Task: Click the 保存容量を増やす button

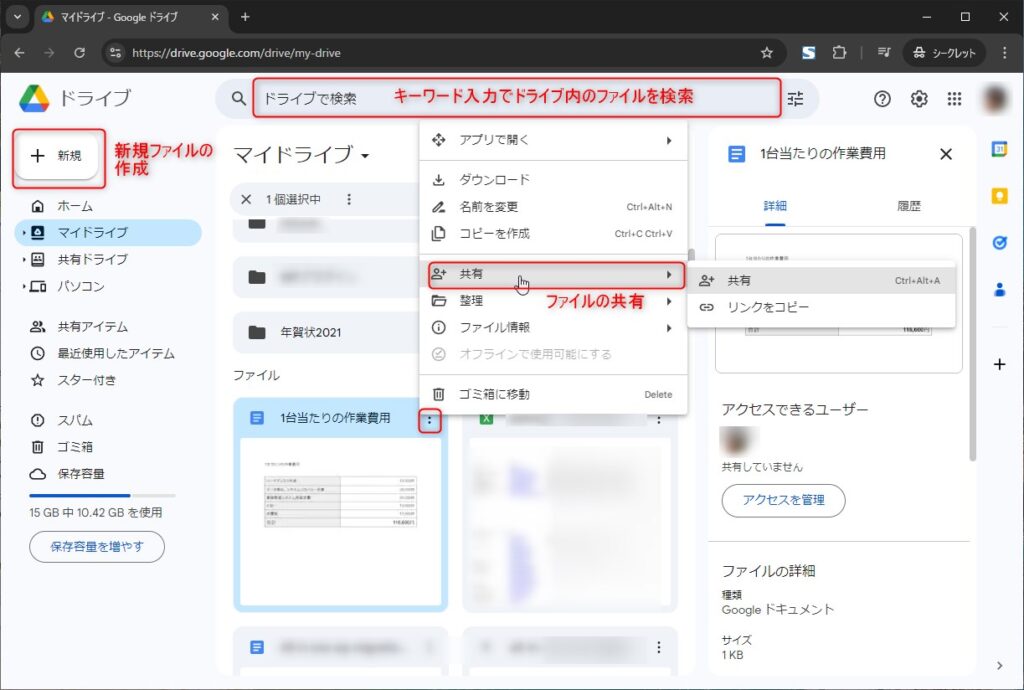Action: pyautogui.click(x=97, y=546)
